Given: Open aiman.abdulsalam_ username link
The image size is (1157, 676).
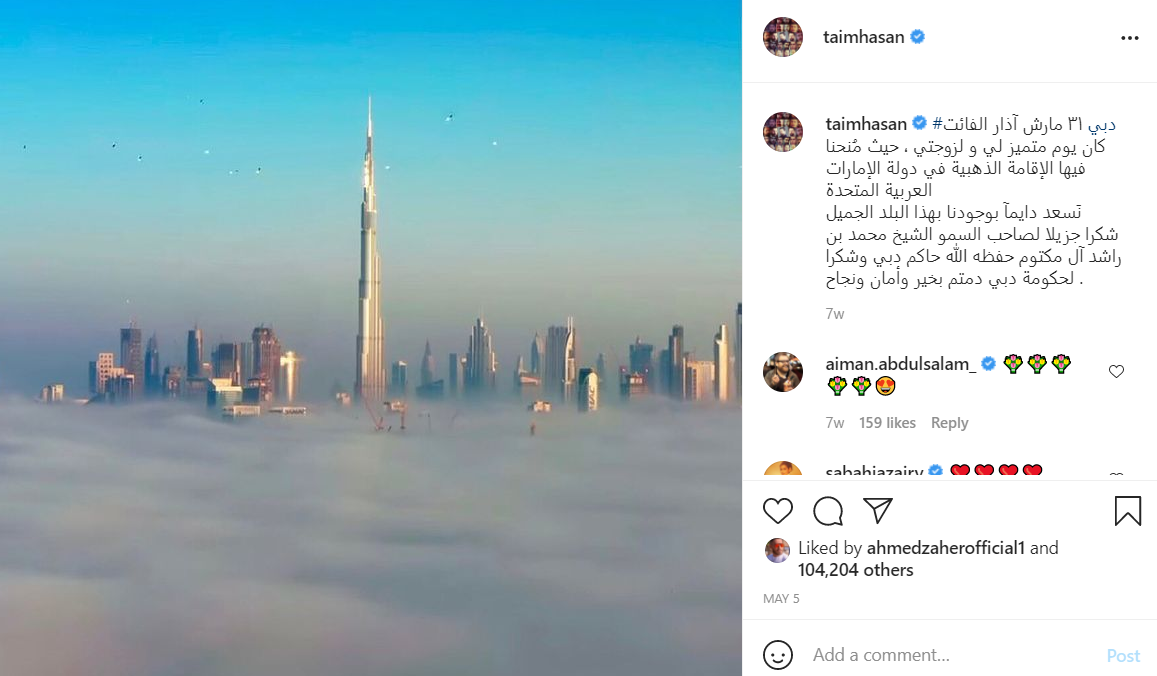Looking at the screenshot, I should pos(901,364).
